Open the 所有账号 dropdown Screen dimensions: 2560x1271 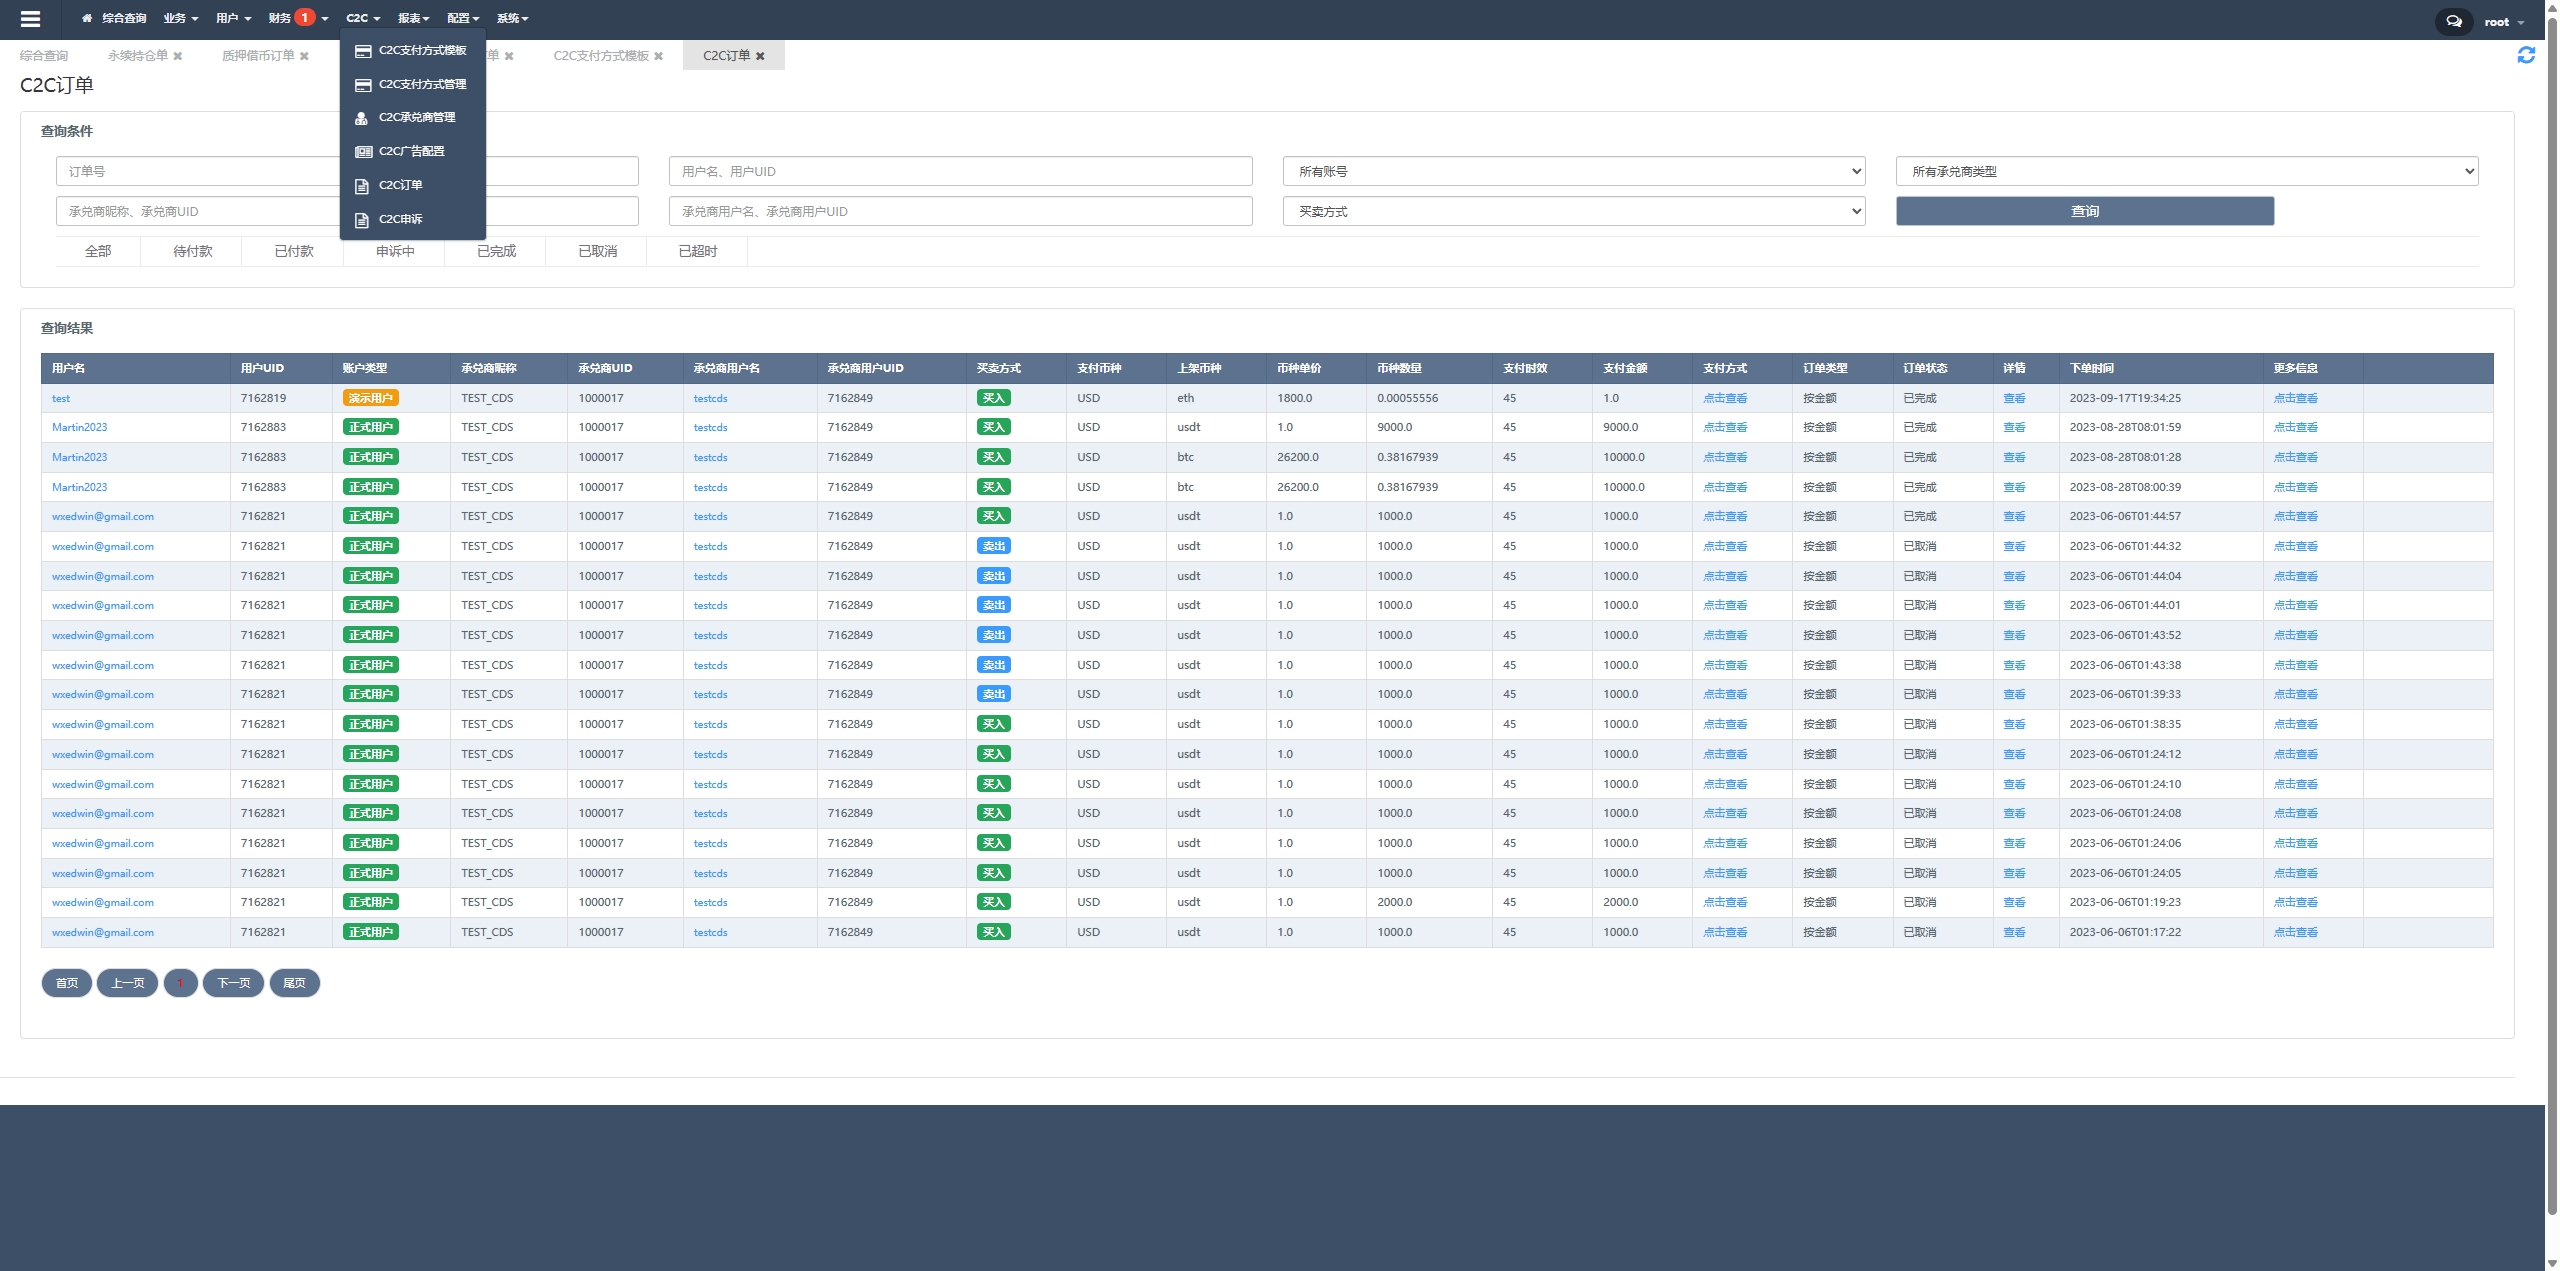point(1573,171)
